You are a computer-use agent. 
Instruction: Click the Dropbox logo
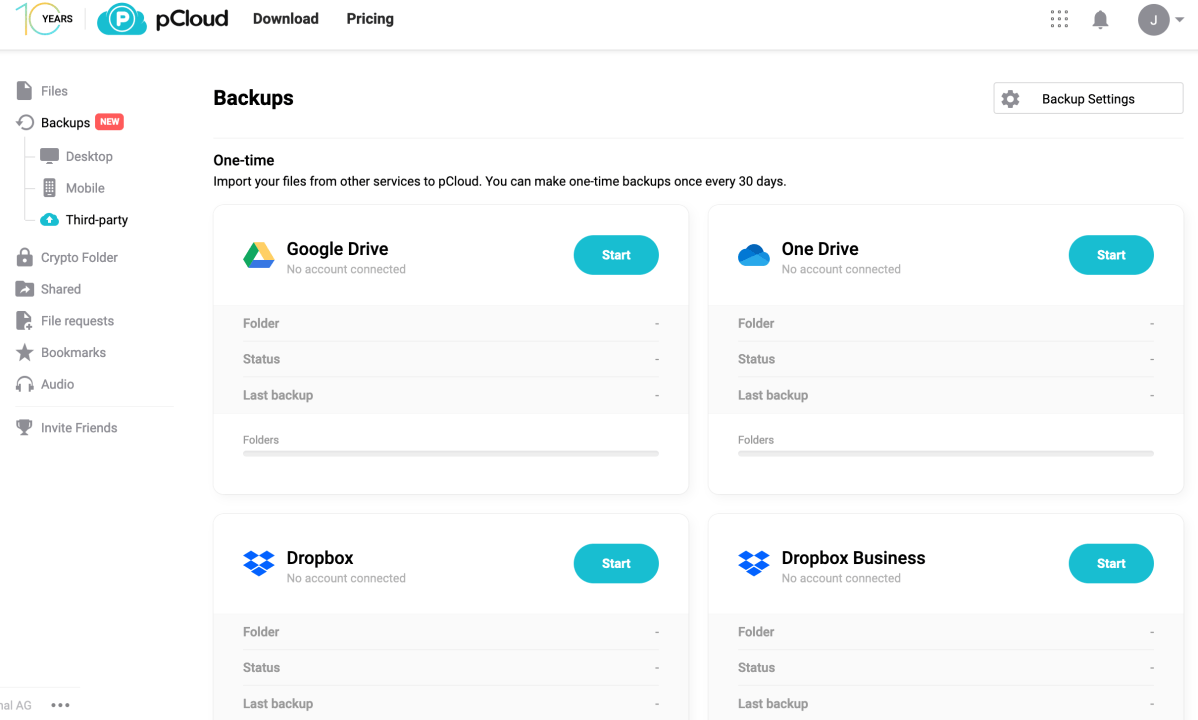click(258, 563)
